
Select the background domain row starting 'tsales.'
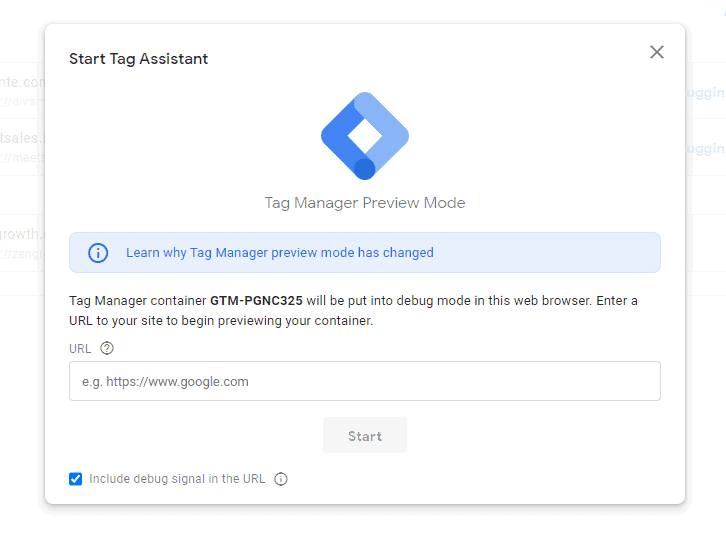(x=22, y=138)
